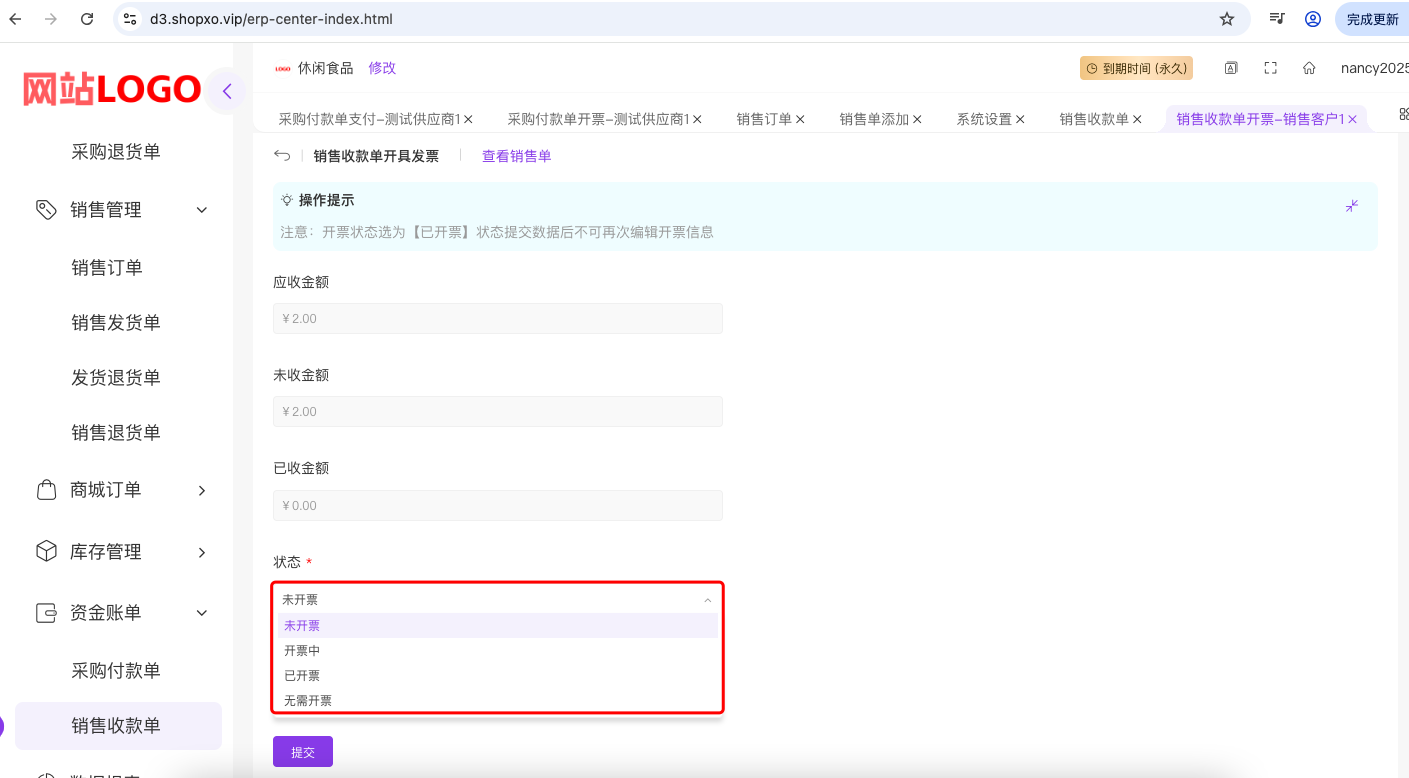Image resolution: width=1409 pixels, height=778 pixels.
Task: Click the 商城订单 bag icon
Action: 46,490
